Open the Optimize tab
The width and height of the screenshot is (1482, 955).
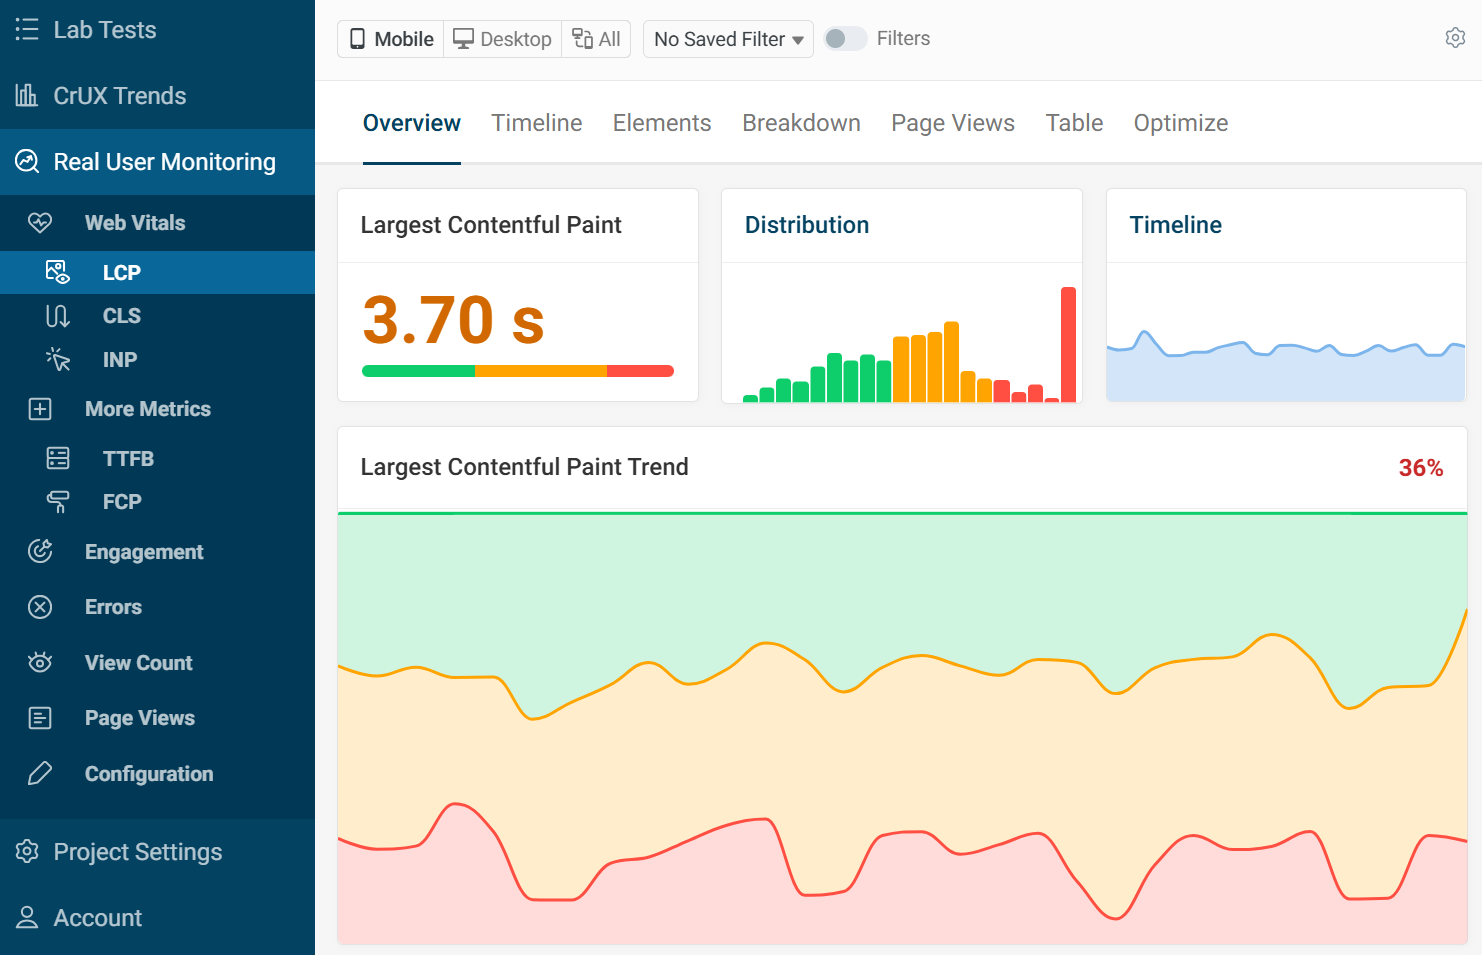point(1181,122)
